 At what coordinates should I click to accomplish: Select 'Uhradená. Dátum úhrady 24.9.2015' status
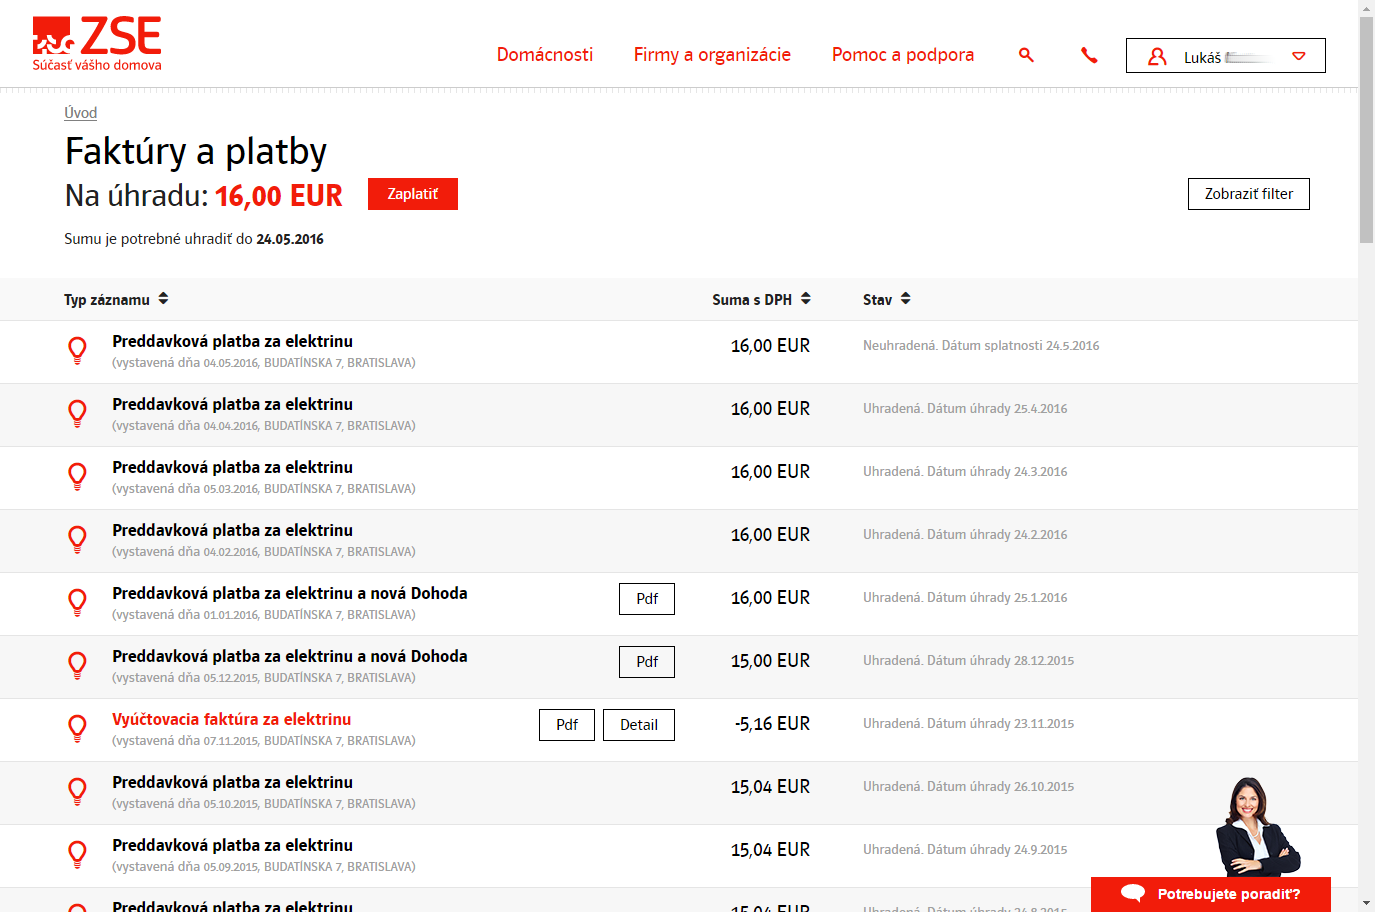pos(965,850)
